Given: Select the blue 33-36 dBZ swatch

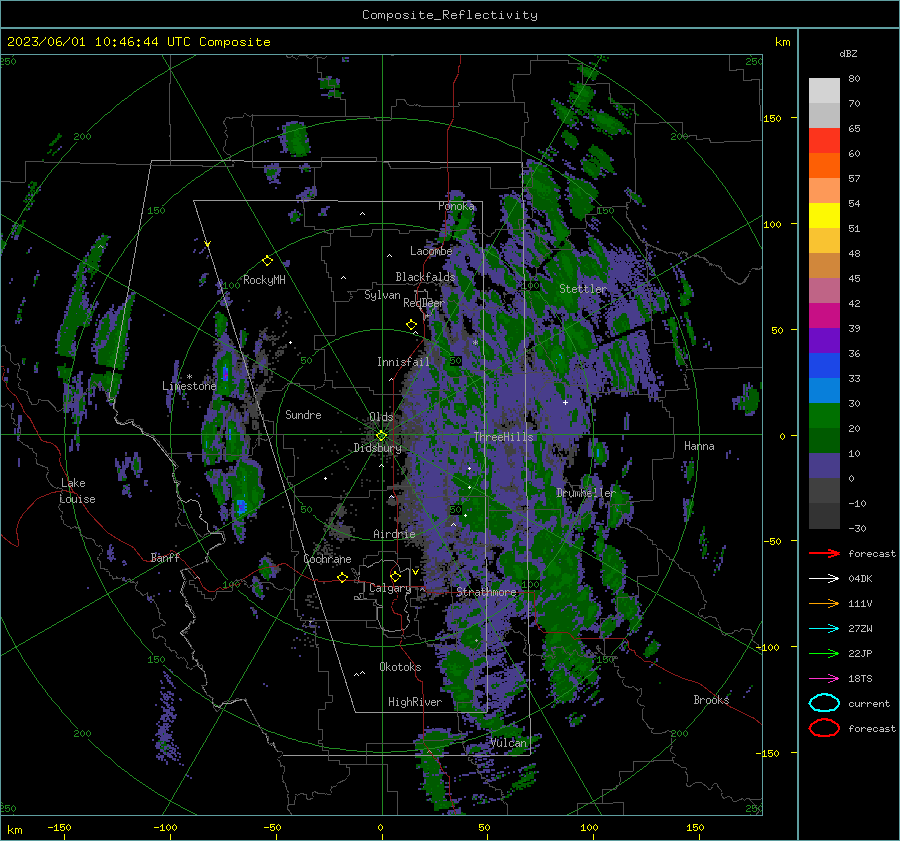Looking at the screenshot, I should point(824,366).
